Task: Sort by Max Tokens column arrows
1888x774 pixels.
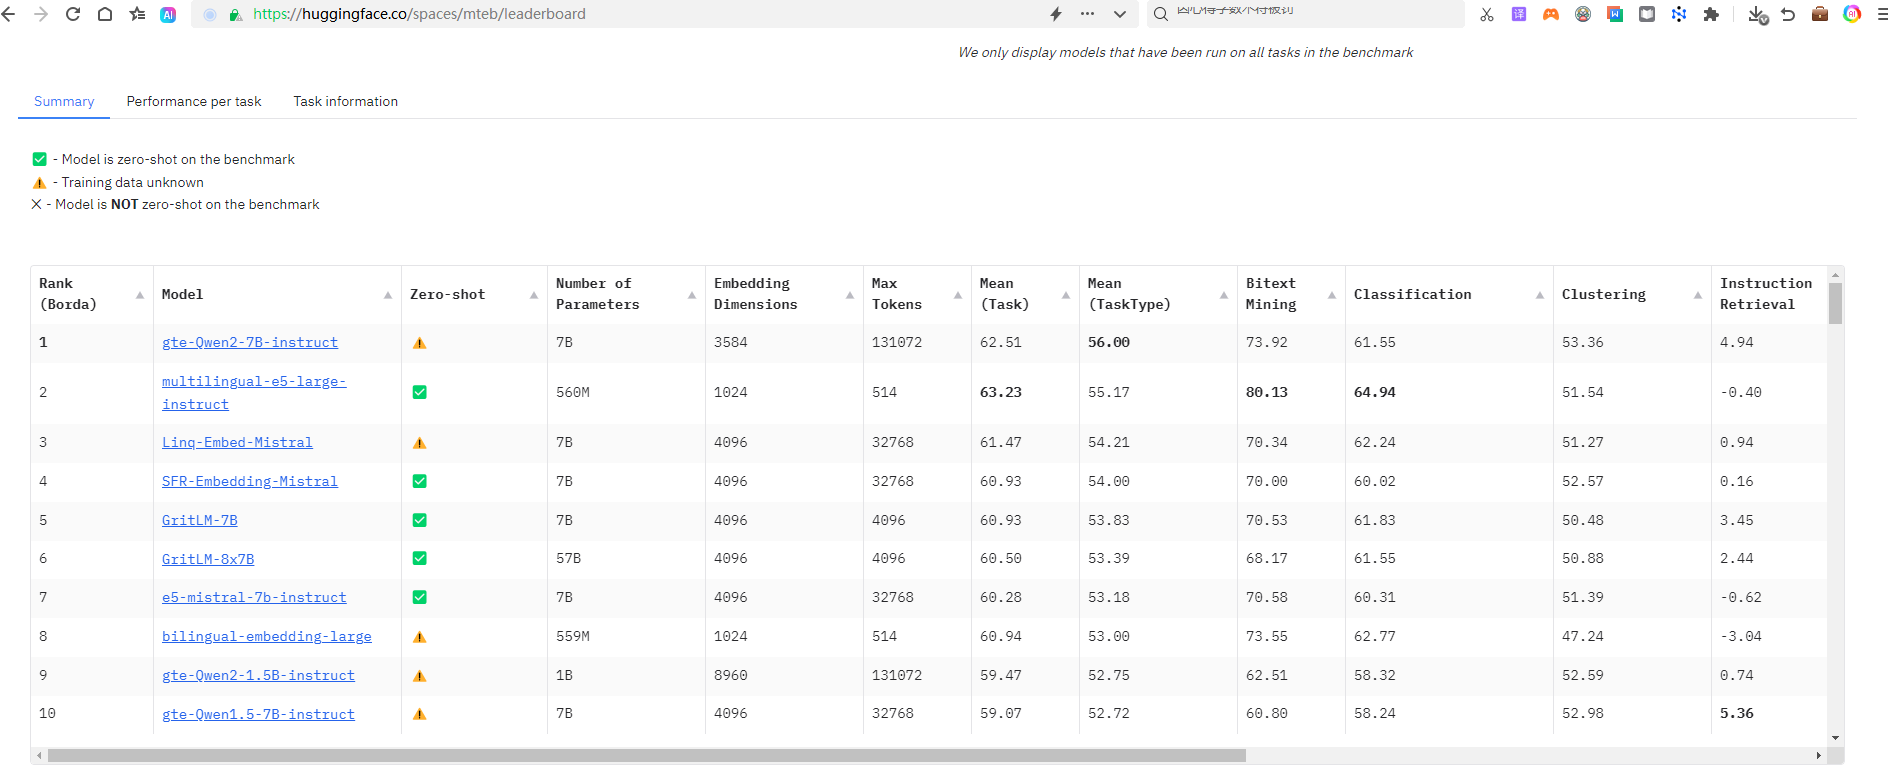Action: tap(958, 295)
